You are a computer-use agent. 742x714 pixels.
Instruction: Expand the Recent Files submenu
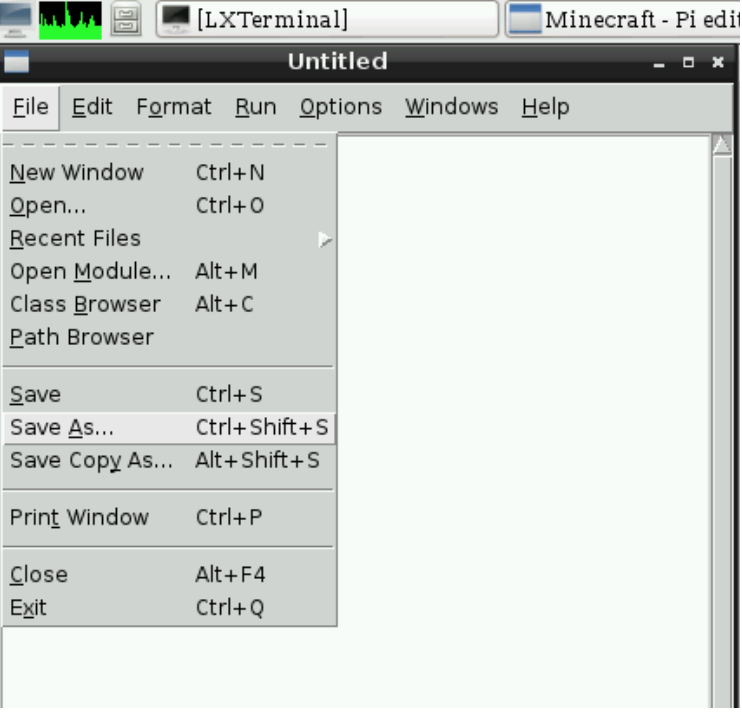pos(169,238)
